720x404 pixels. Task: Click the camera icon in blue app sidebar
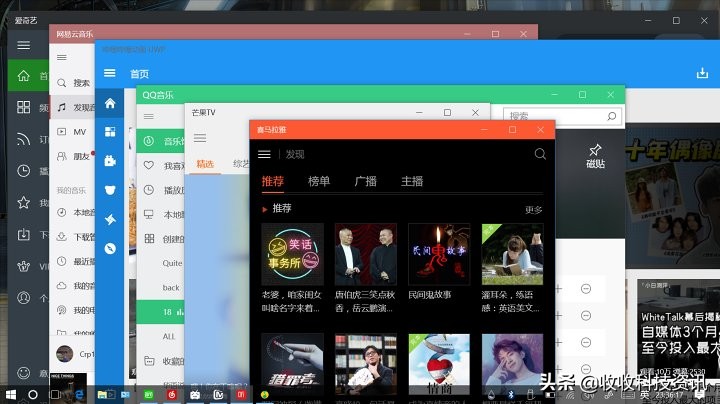coord(110,161)
